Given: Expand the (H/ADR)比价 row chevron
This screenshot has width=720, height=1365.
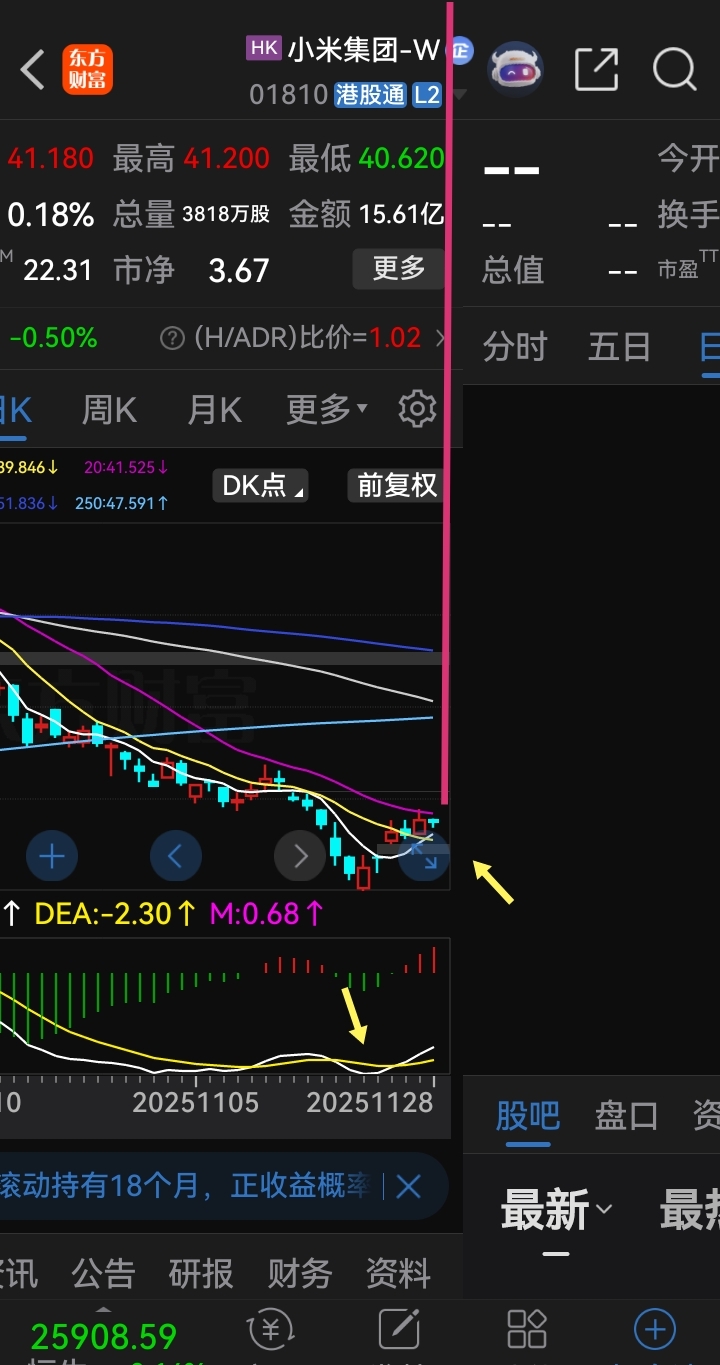Looking at the screenshot, I should pos(441,338).
